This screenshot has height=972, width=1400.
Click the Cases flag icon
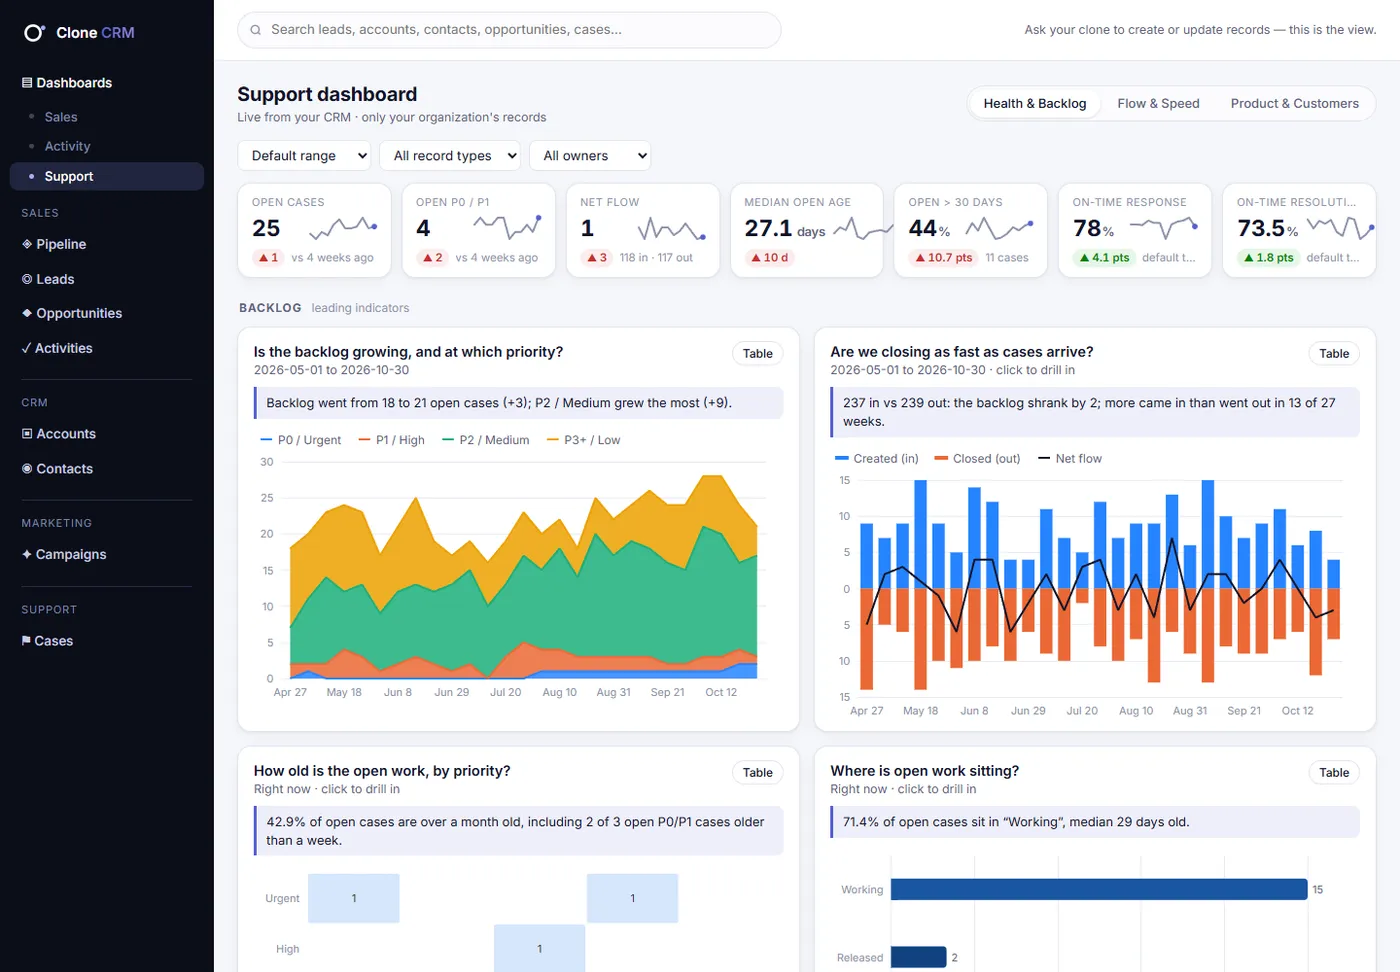tap(26, 641)
